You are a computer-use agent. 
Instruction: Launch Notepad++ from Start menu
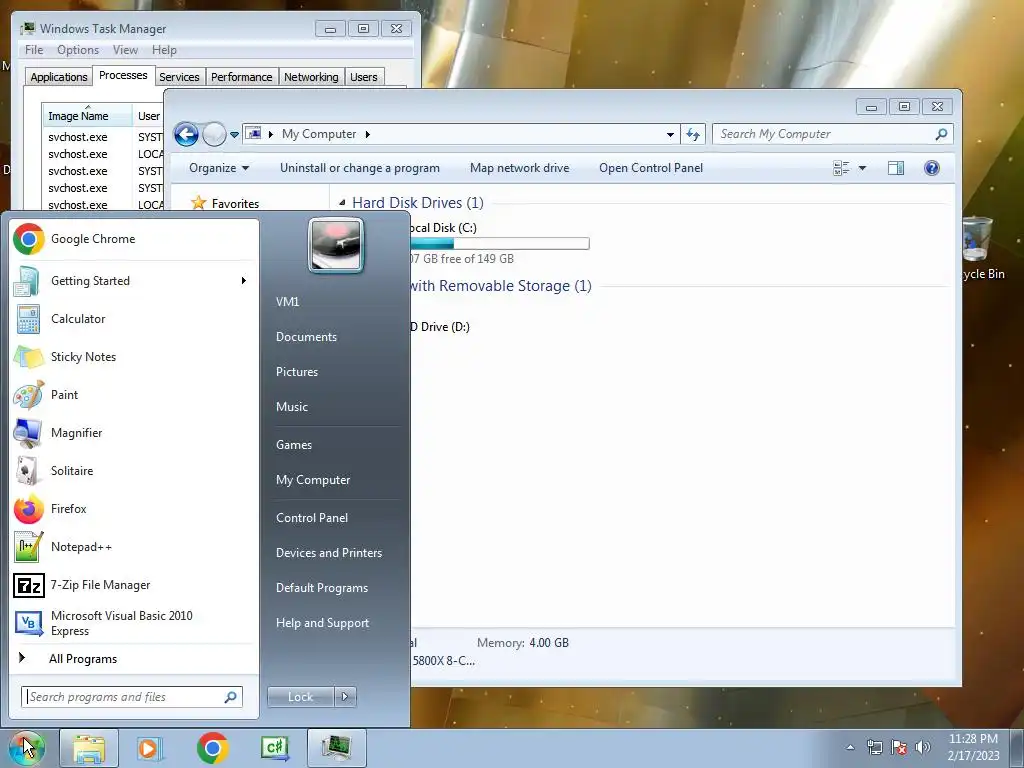133,547
